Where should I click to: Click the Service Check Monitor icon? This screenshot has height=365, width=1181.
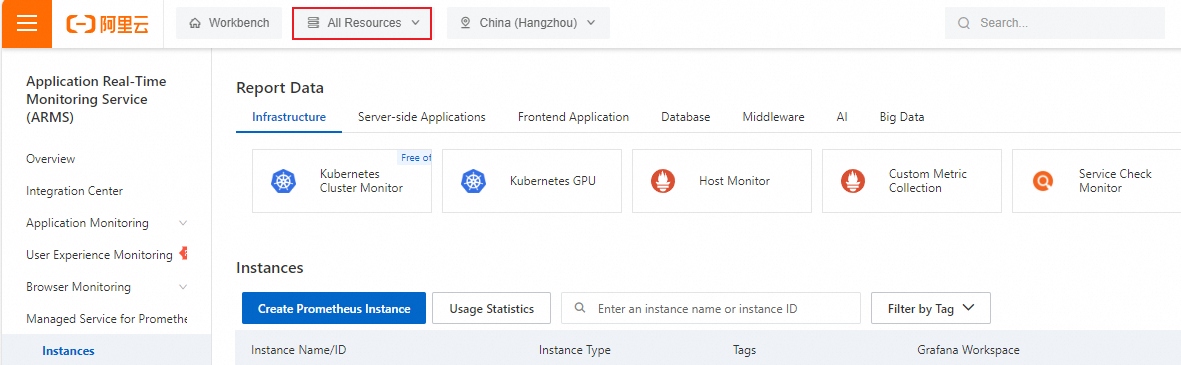[1042, 181]
